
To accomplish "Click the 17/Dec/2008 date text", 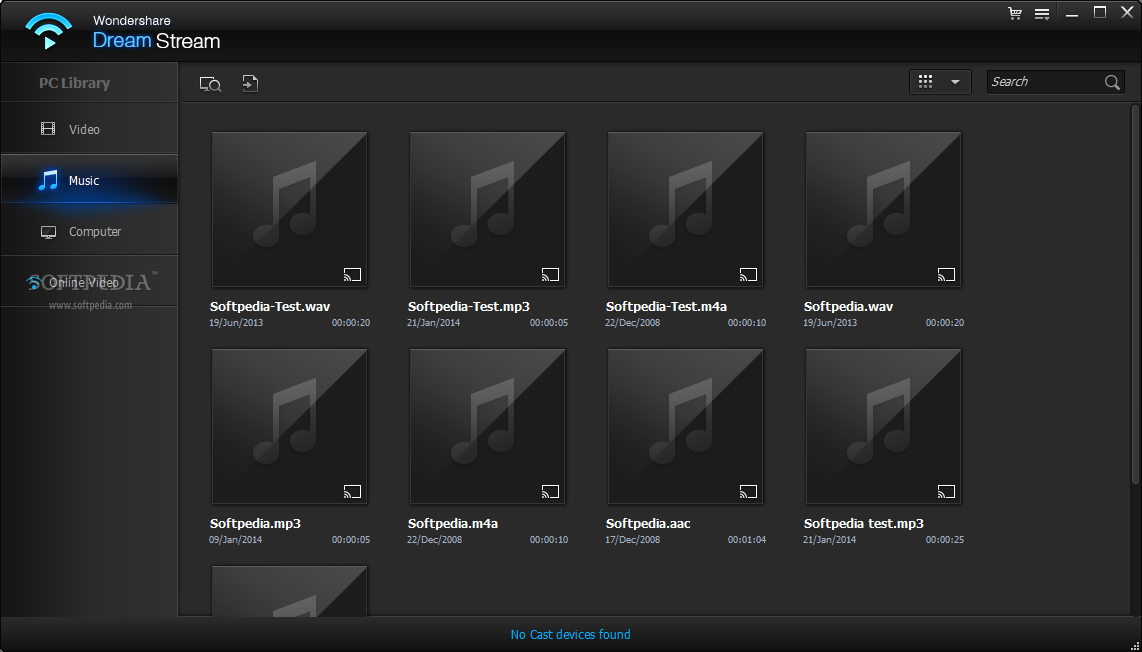I will click(632, 540).
